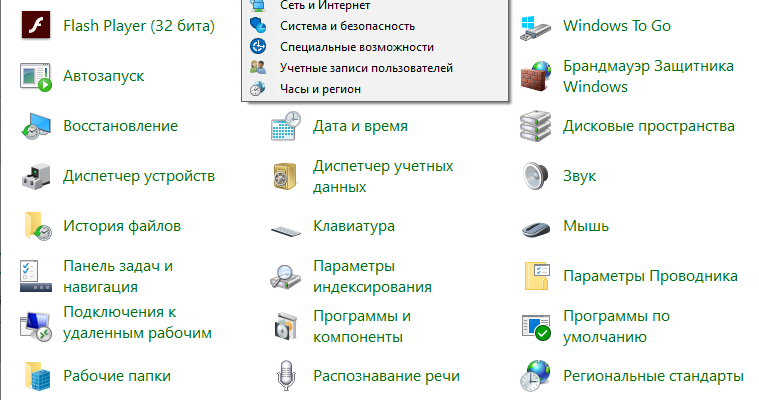This screenshot has width=759, height=400.
Task: Click the Мышь mouse icon
Action: click(536, 226)
